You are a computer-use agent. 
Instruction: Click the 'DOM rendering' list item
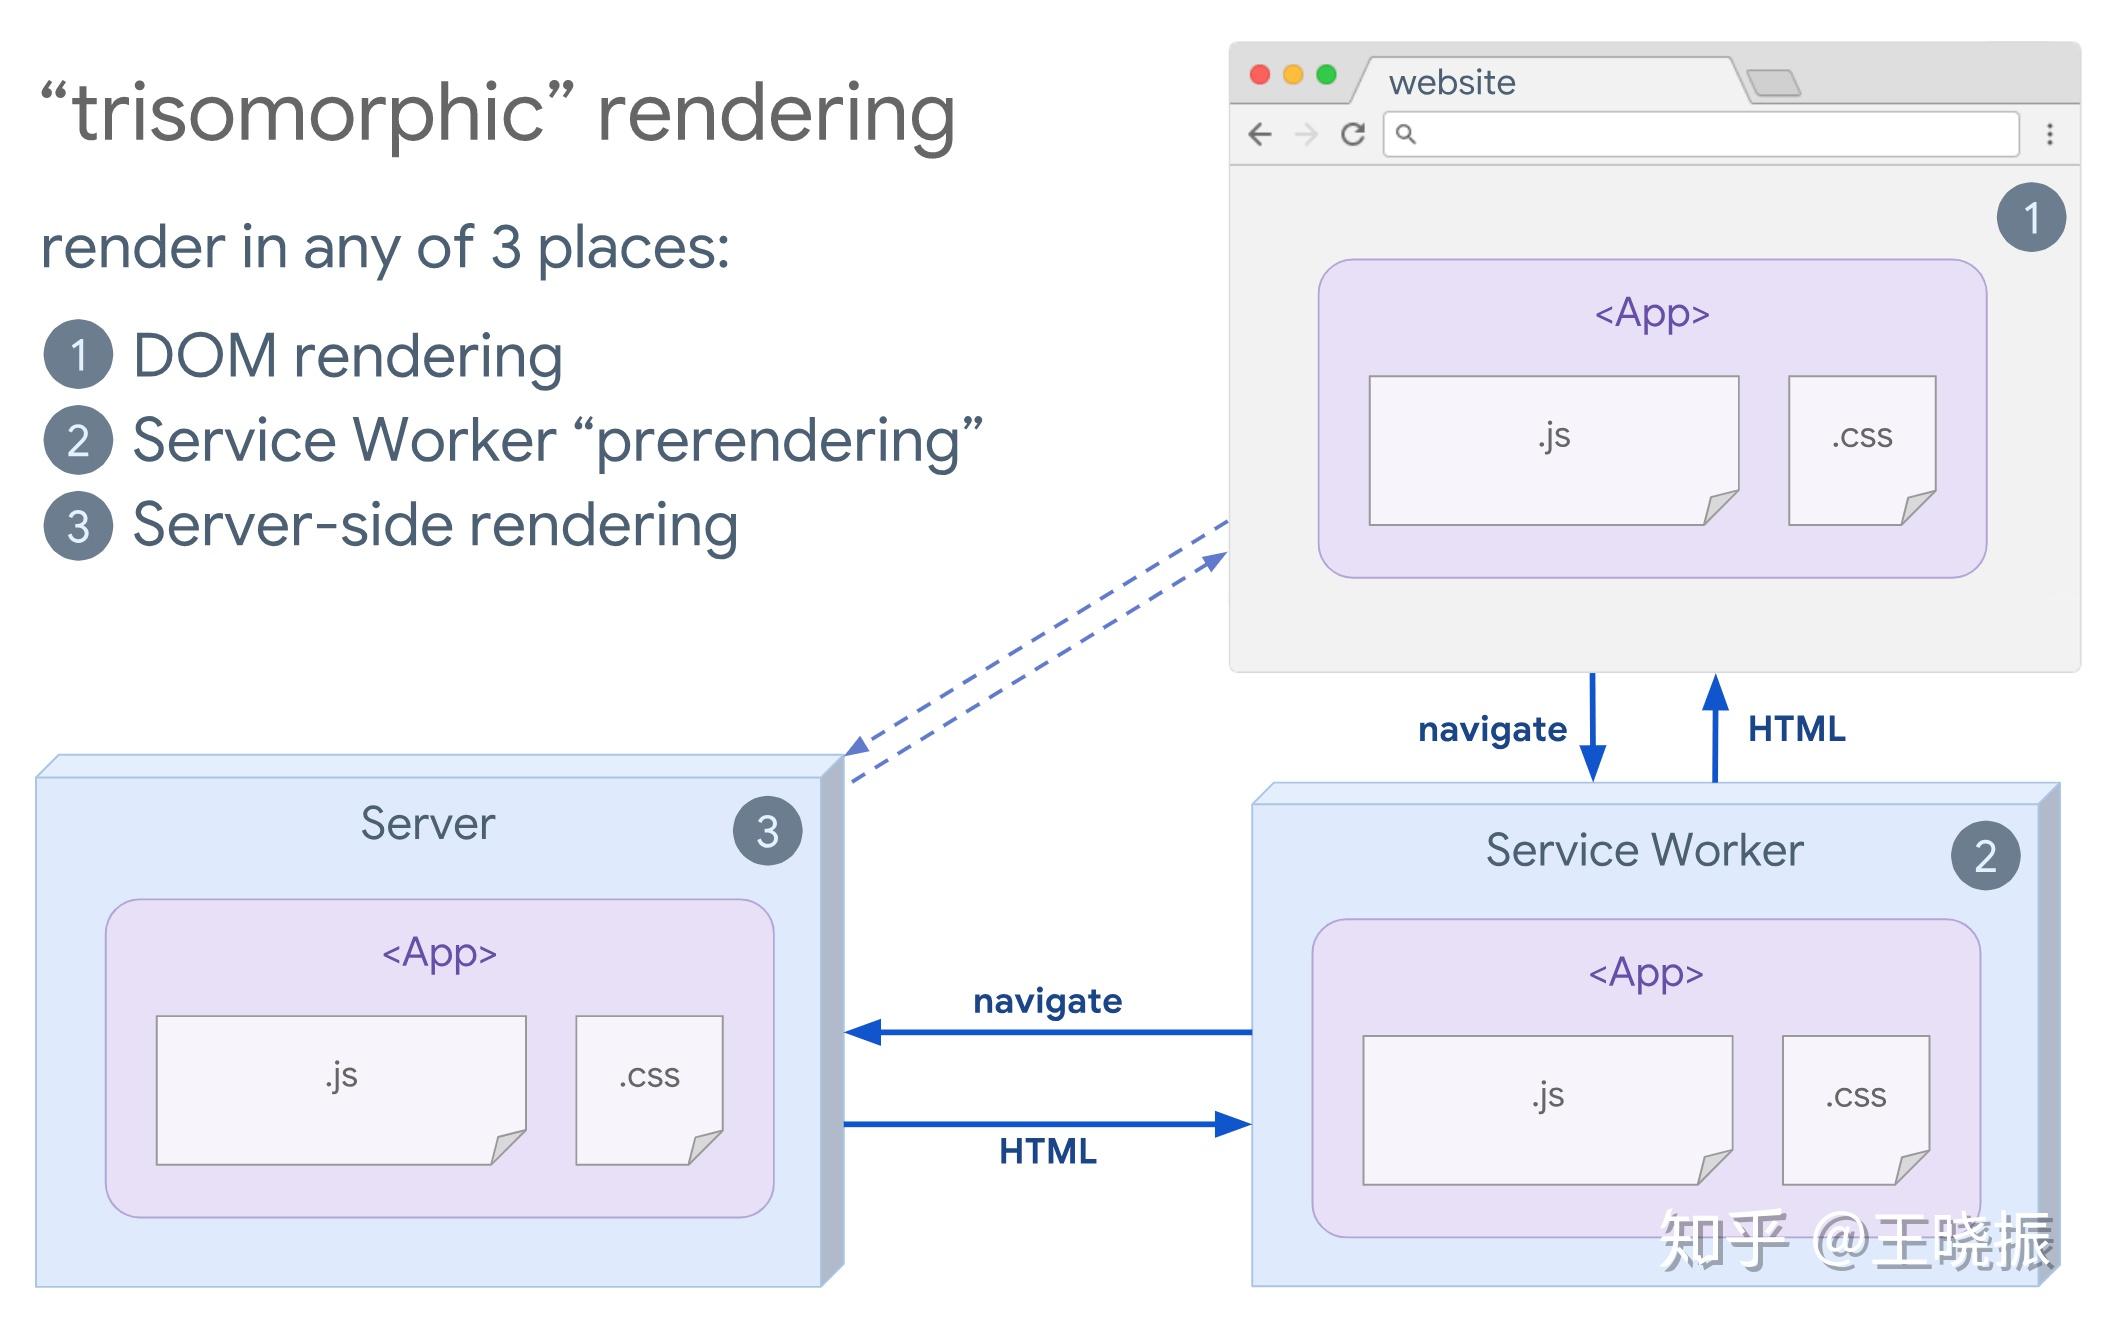tap(348, 356)
